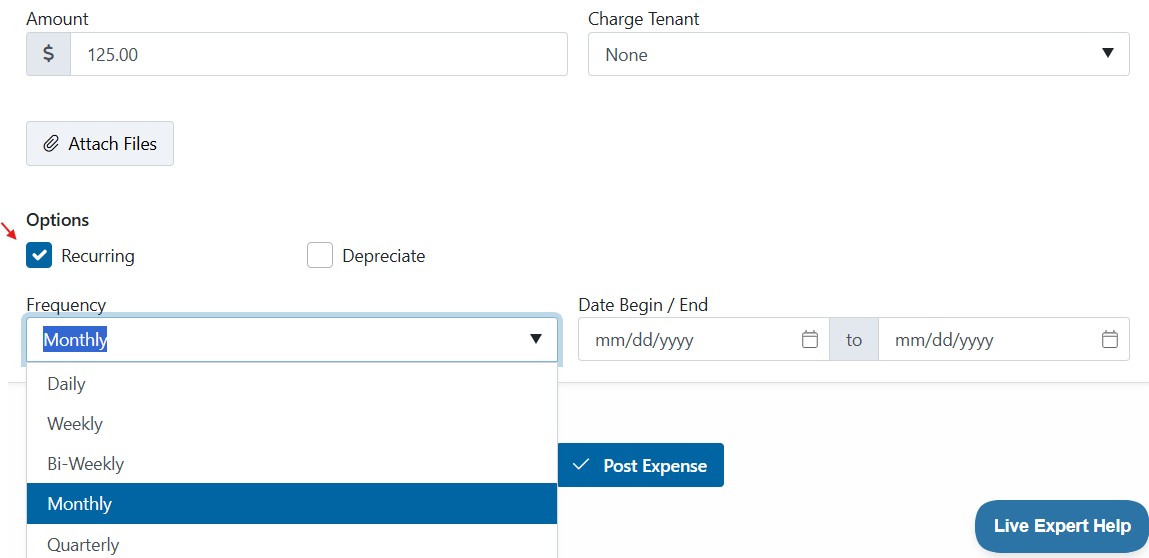Choose Quarterly from the frequency list

pyautogui.click(x=292, y=543)
